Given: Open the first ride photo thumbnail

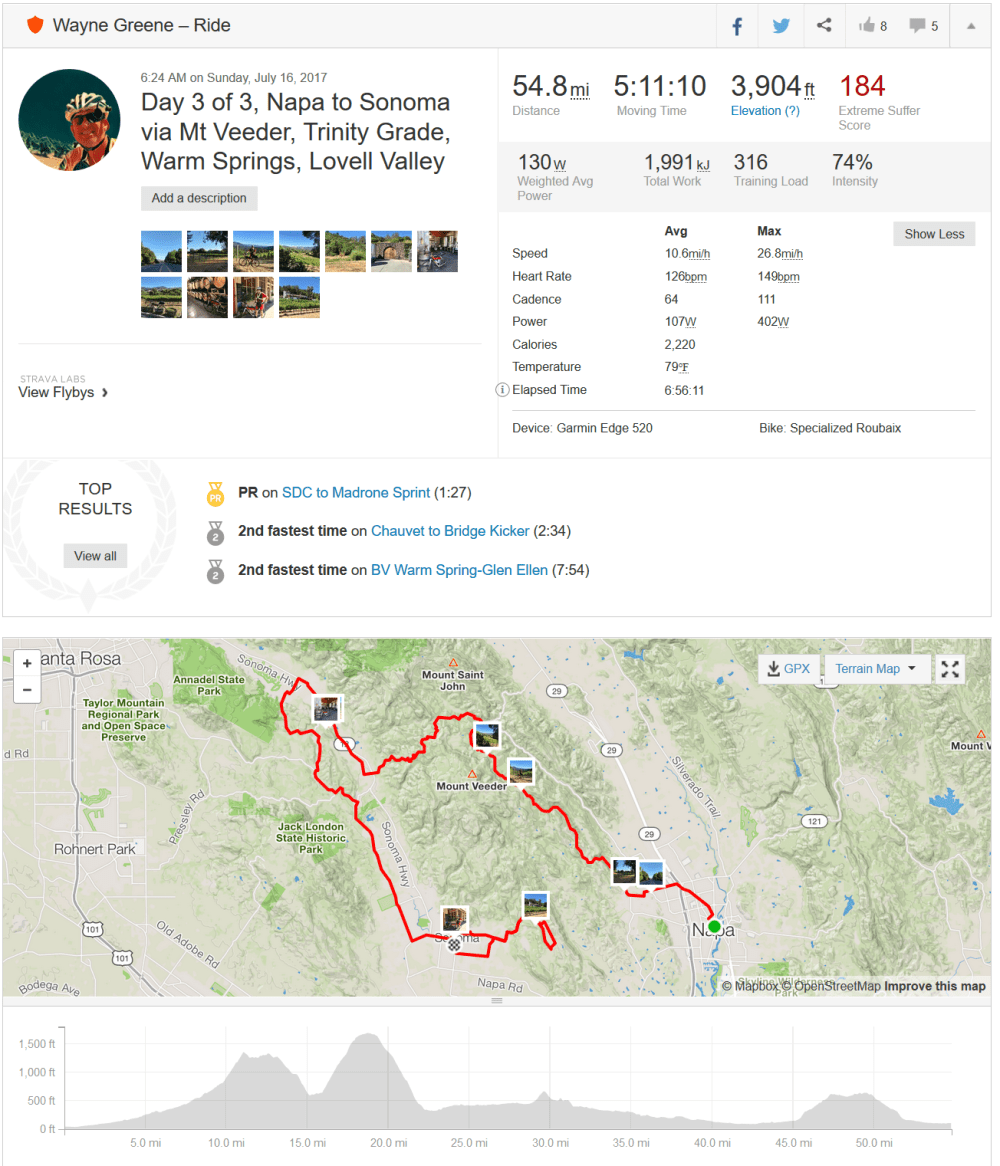Looking at the screenshot, I should click(161, 252).
